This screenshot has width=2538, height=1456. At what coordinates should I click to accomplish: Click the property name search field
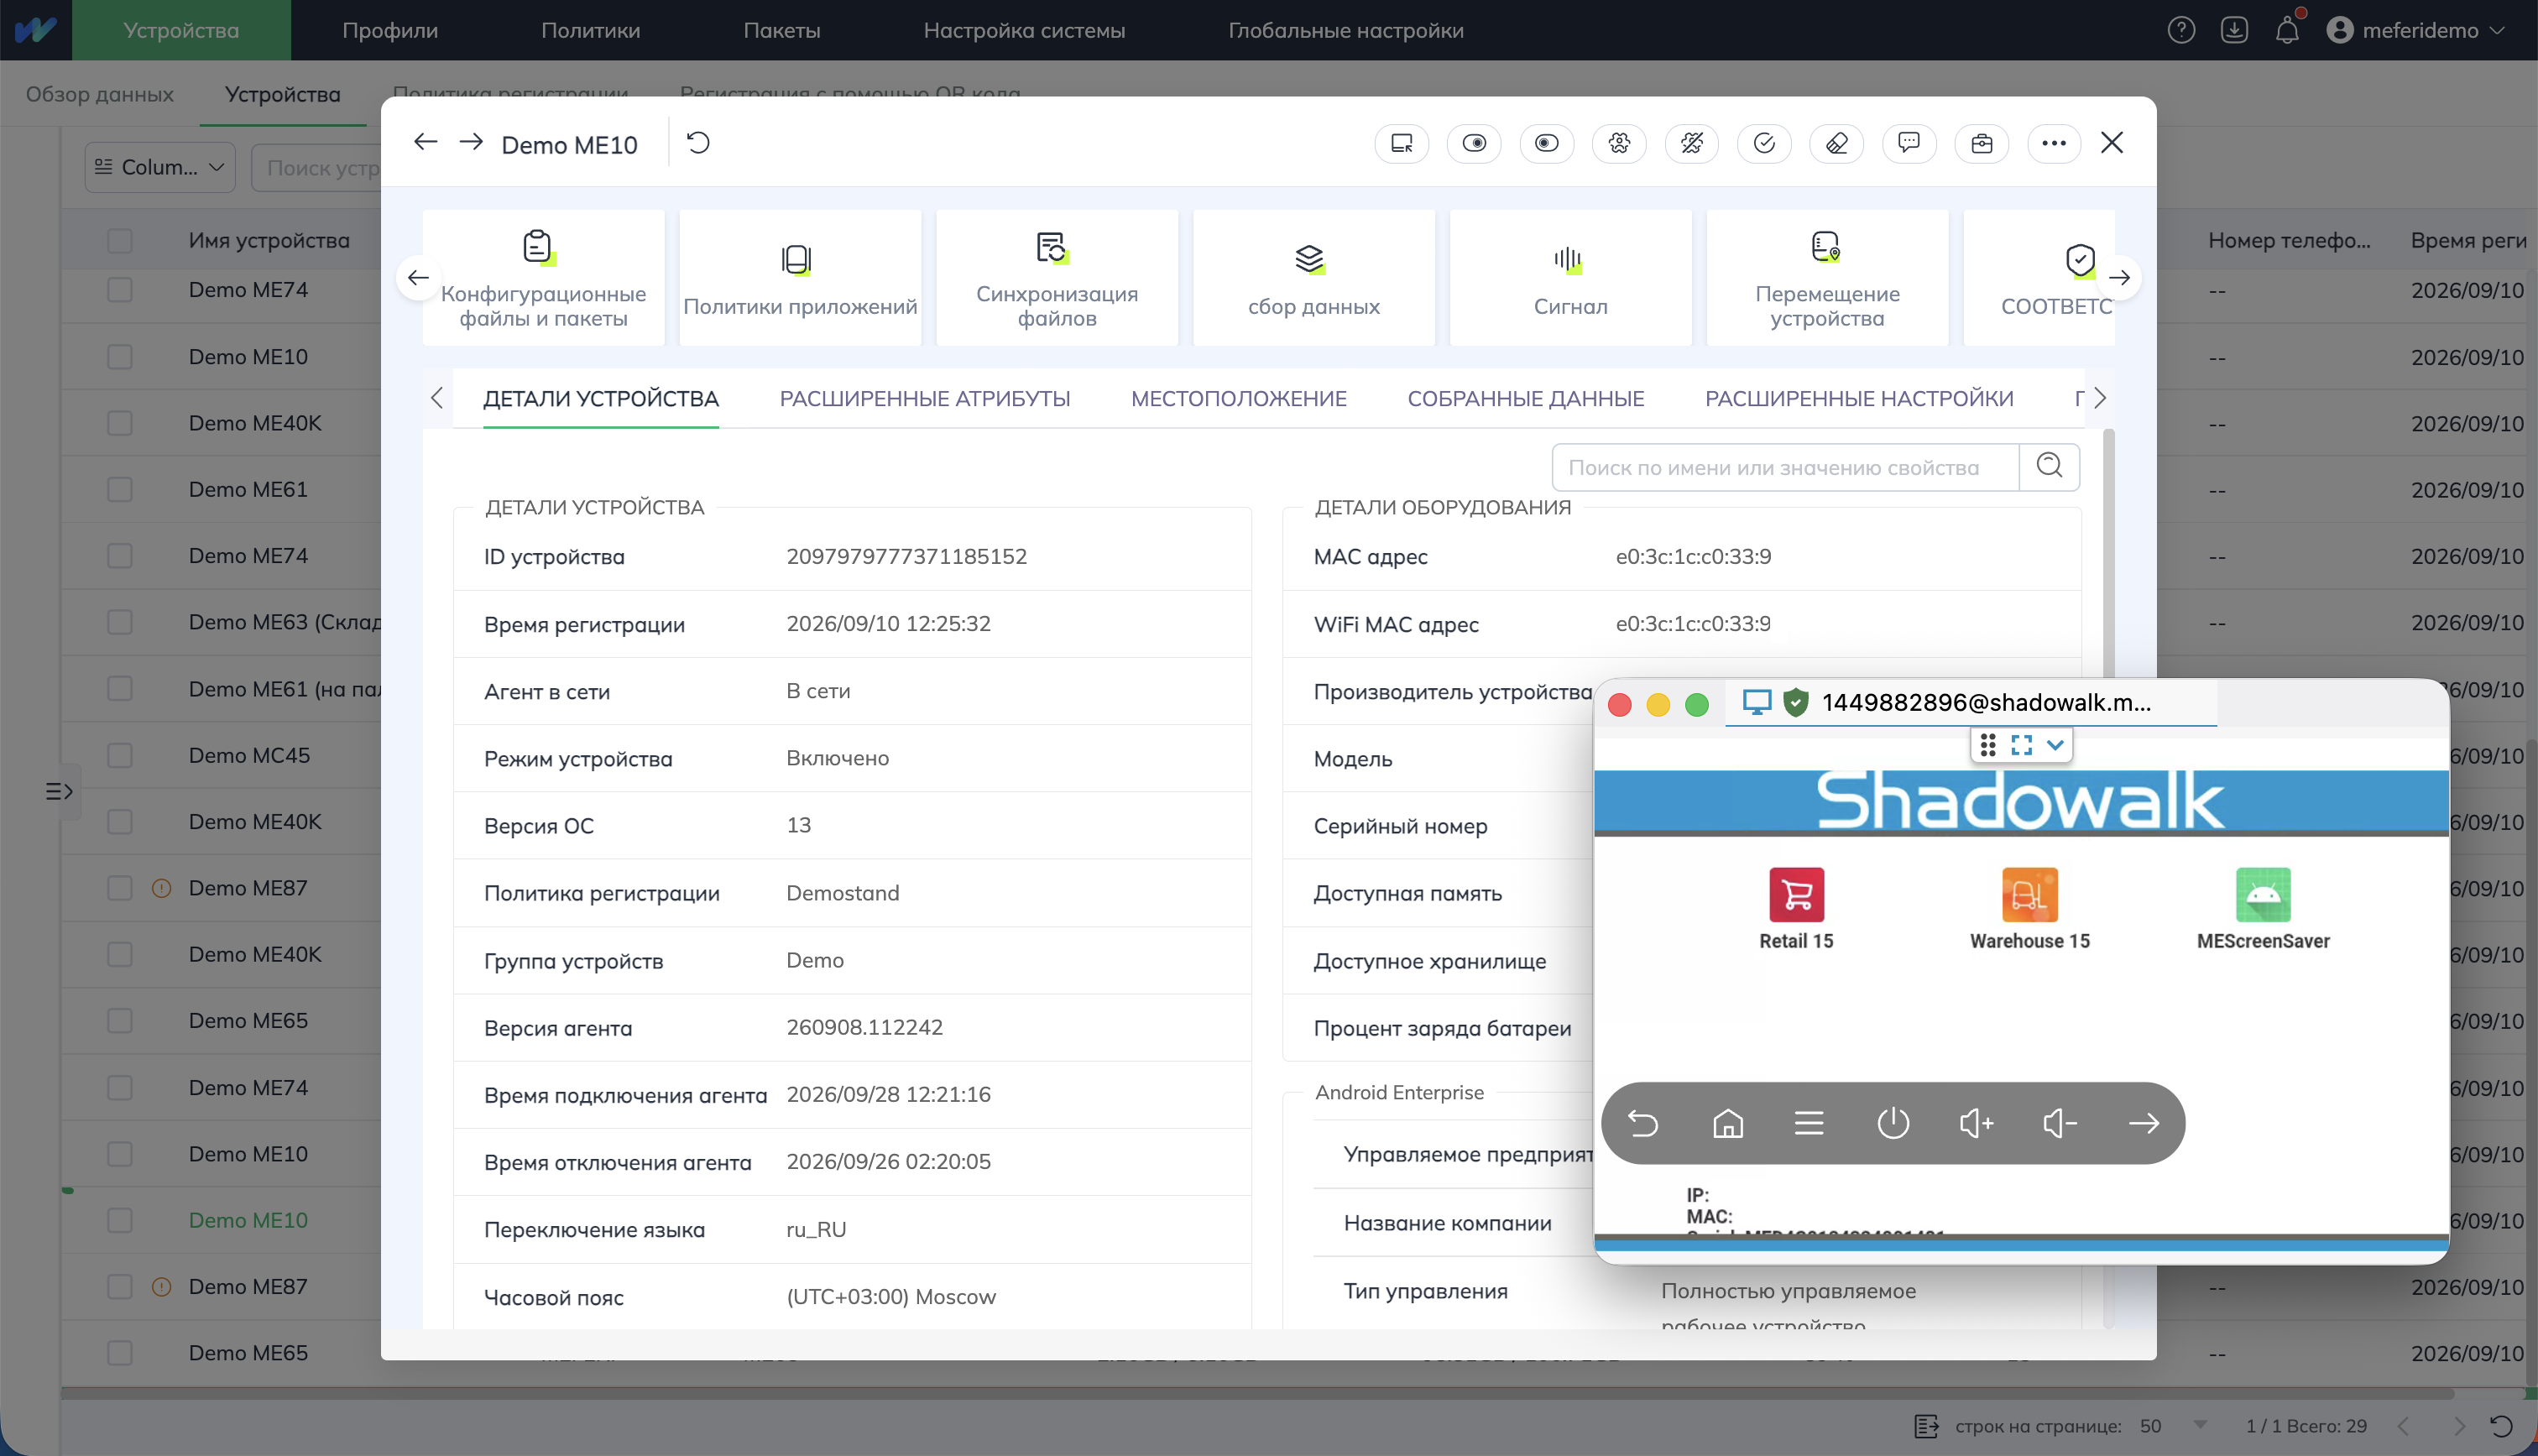pyautogui.click(x=1785, y=466)
